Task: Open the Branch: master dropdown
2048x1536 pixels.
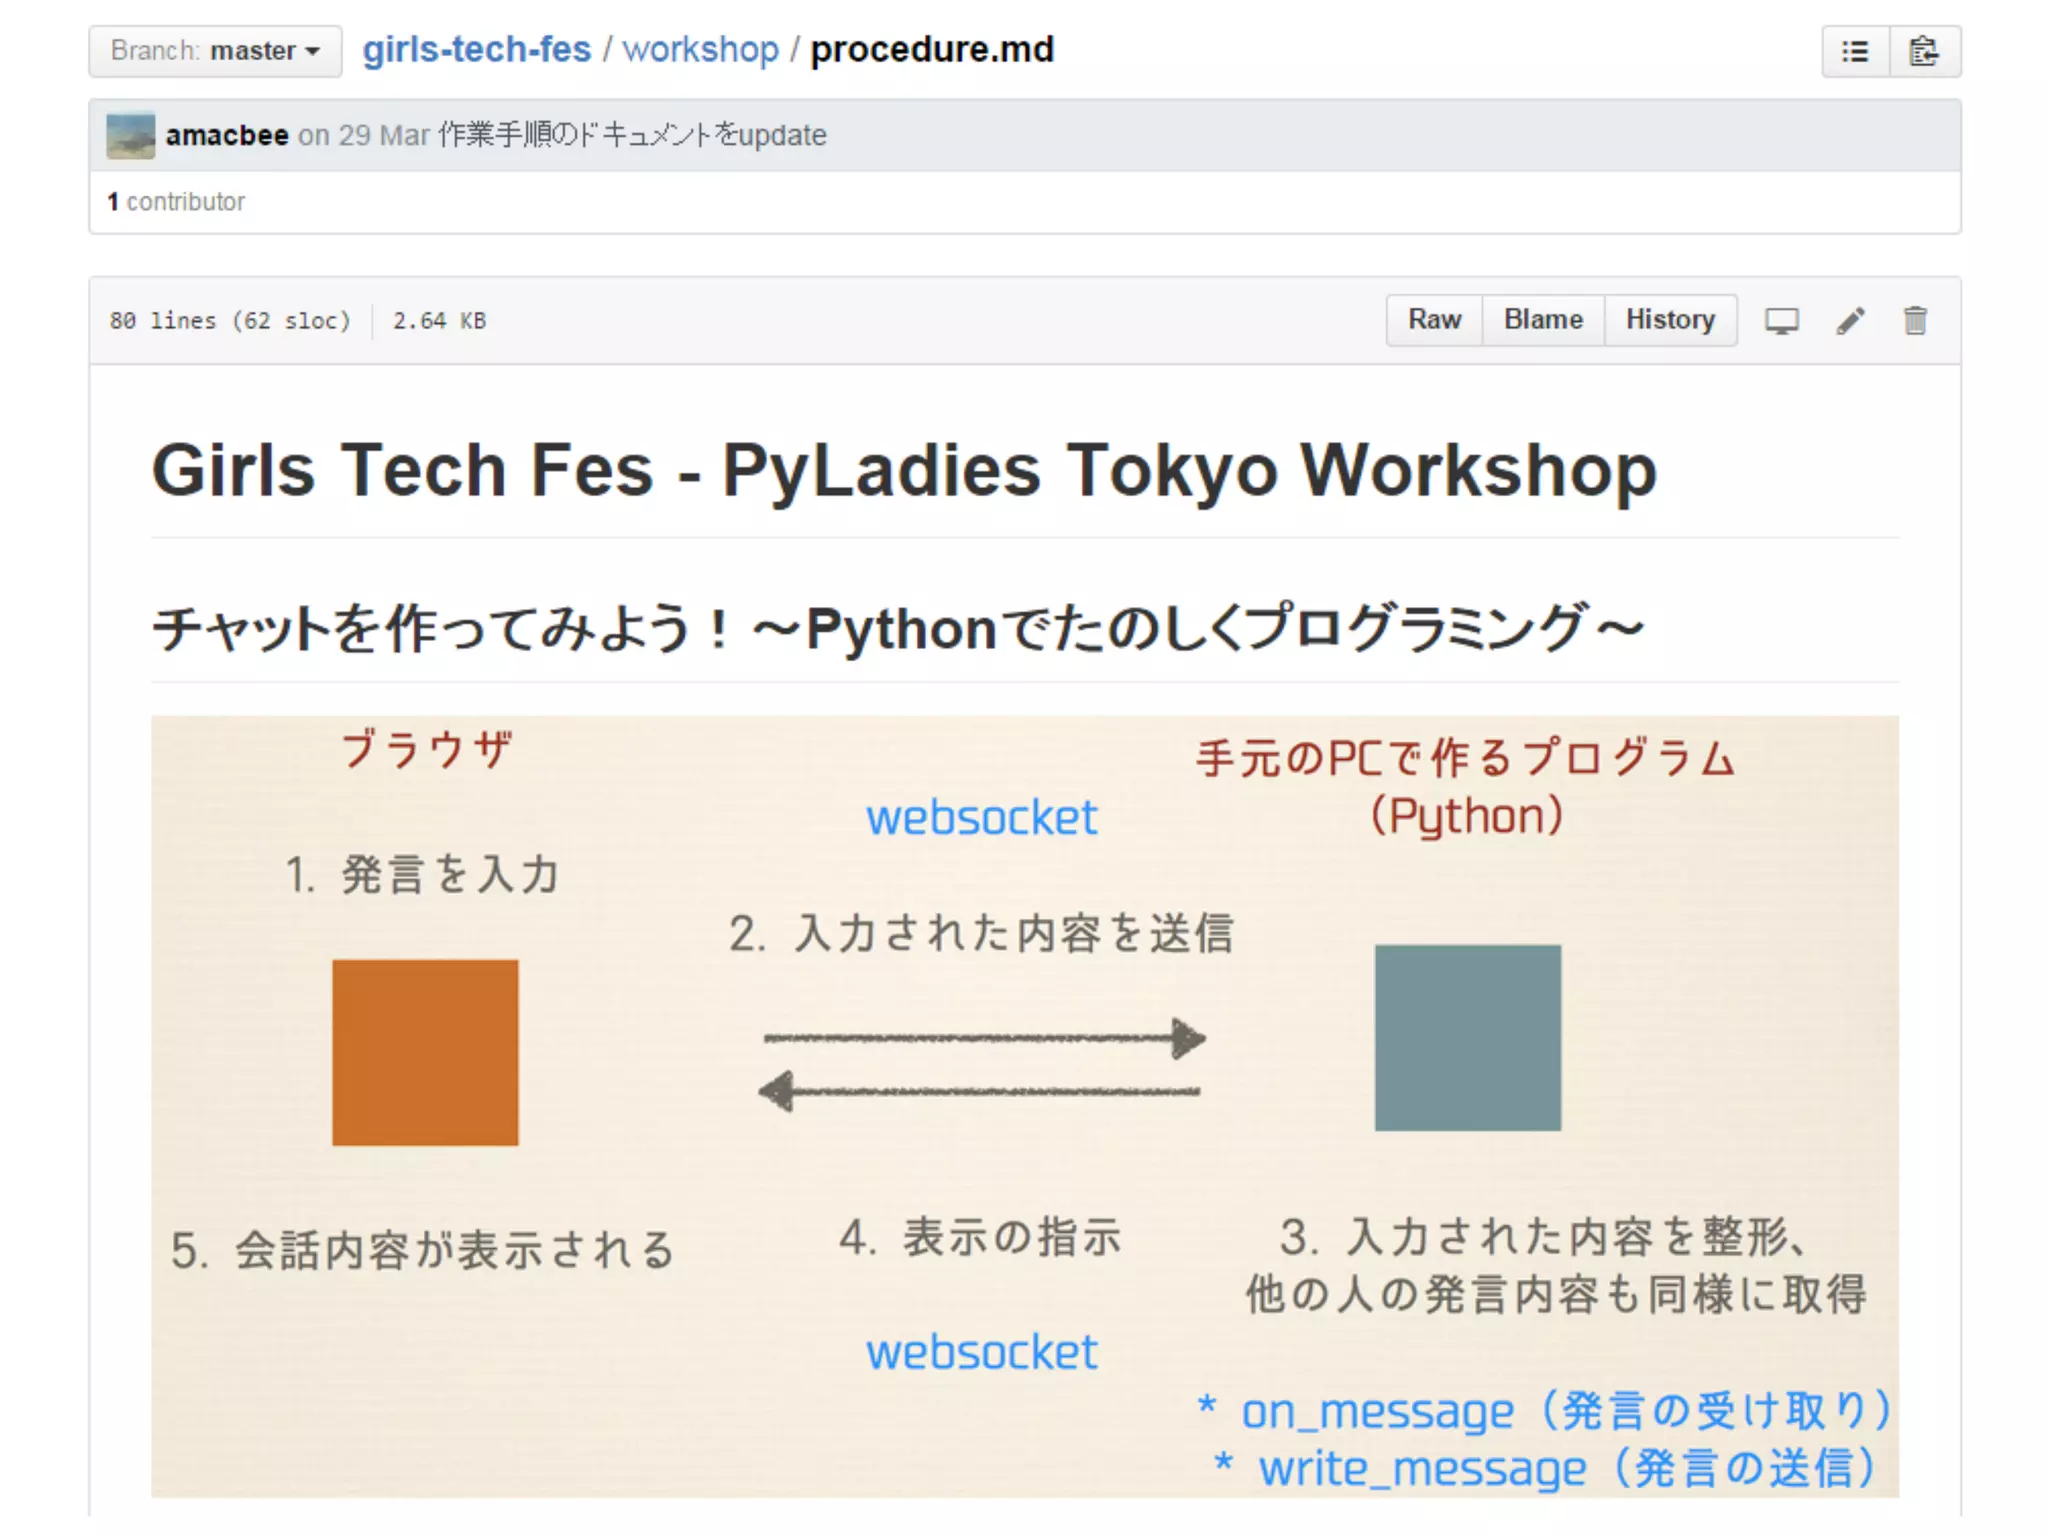Action: (215, 51)
